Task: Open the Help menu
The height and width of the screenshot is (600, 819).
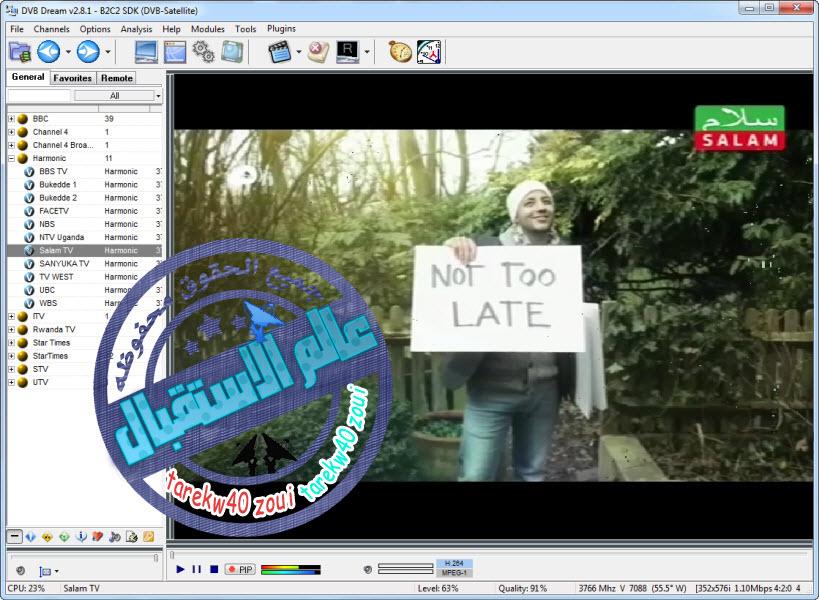Action: coord(171,29)
